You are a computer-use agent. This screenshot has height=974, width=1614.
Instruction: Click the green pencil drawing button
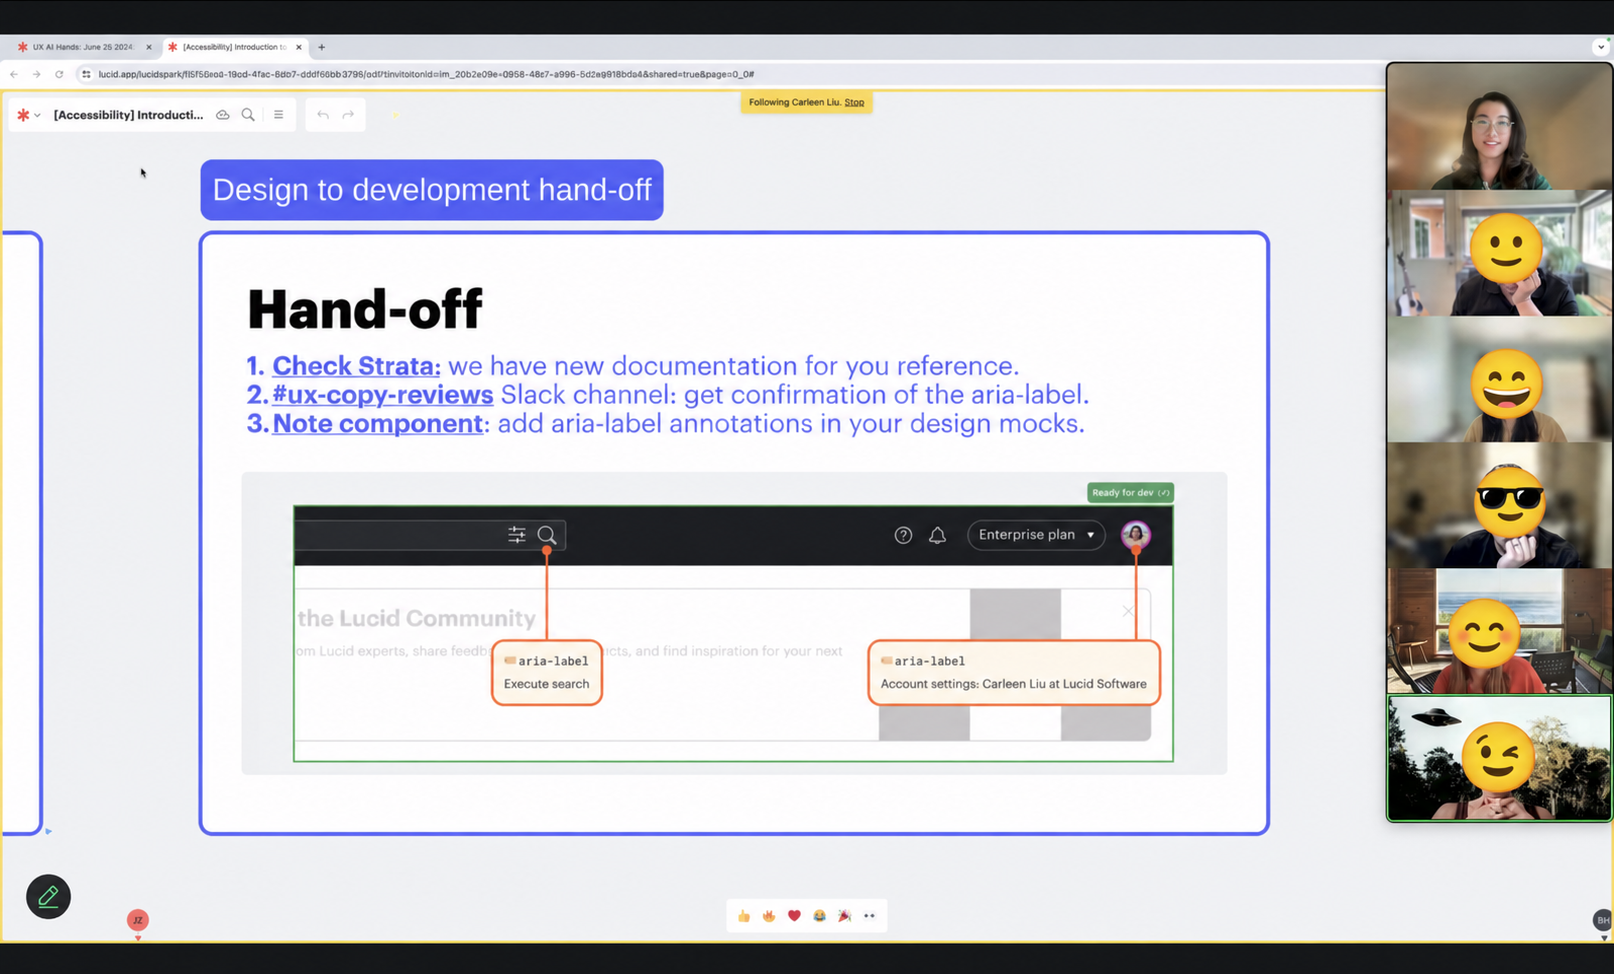click(48, 897)
